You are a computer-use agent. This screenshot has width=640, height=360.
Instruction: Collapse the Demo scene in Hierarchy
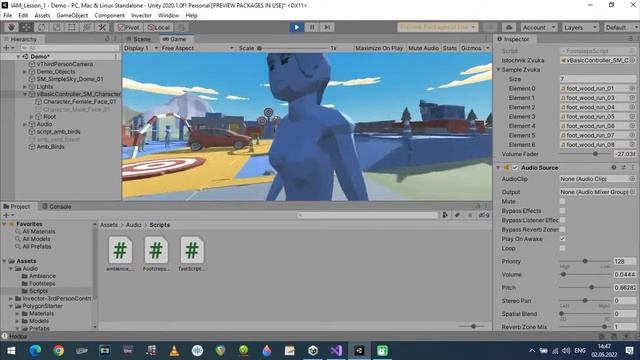tap(18, 57)
